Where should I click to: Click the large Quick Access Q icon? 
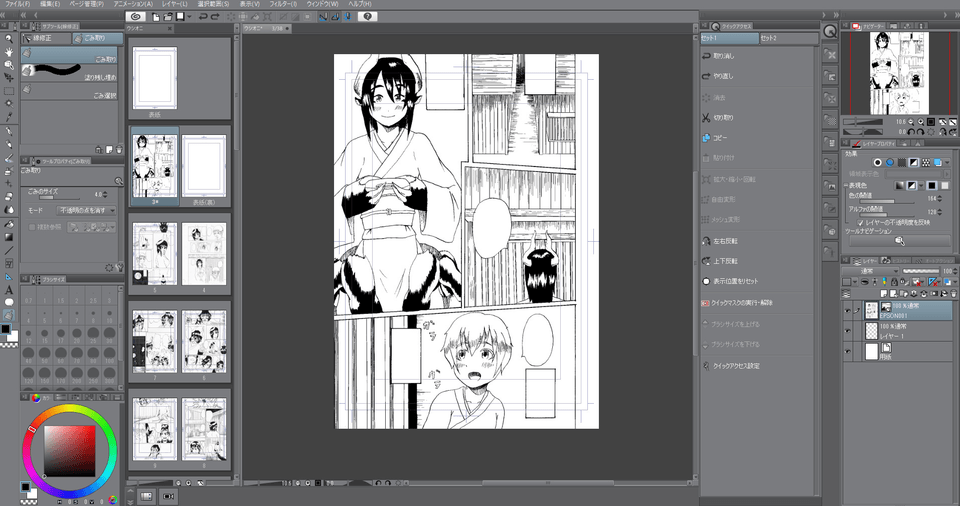[x=830, y=32]
